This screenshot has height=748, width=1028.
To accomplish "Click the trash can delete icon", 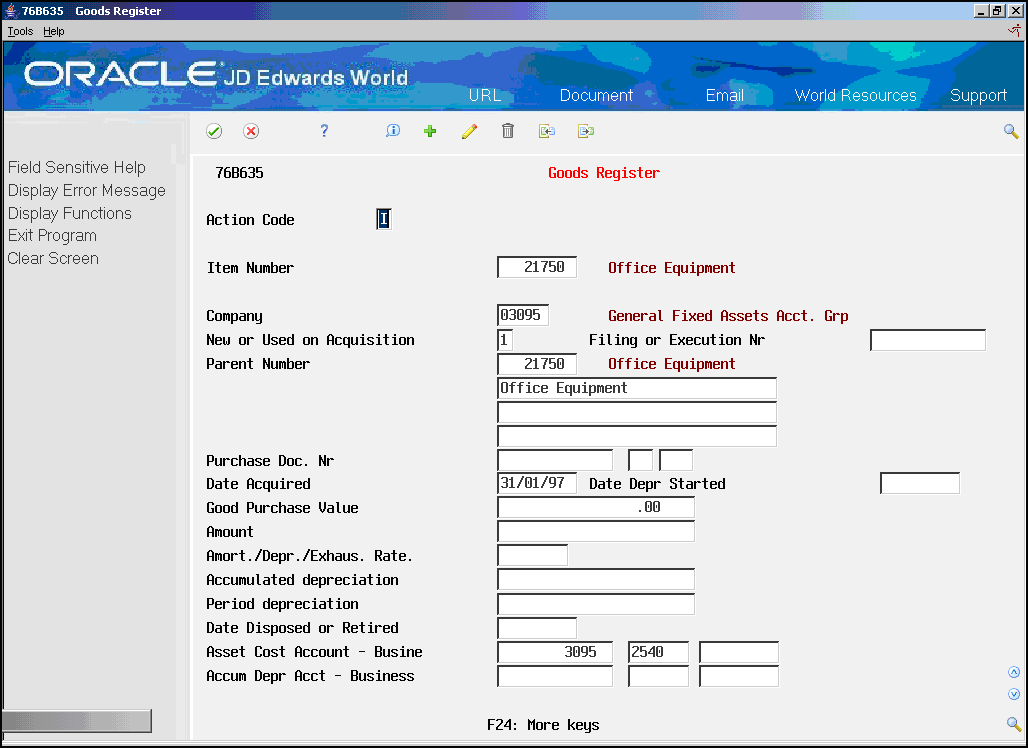I will coord(507,131).
